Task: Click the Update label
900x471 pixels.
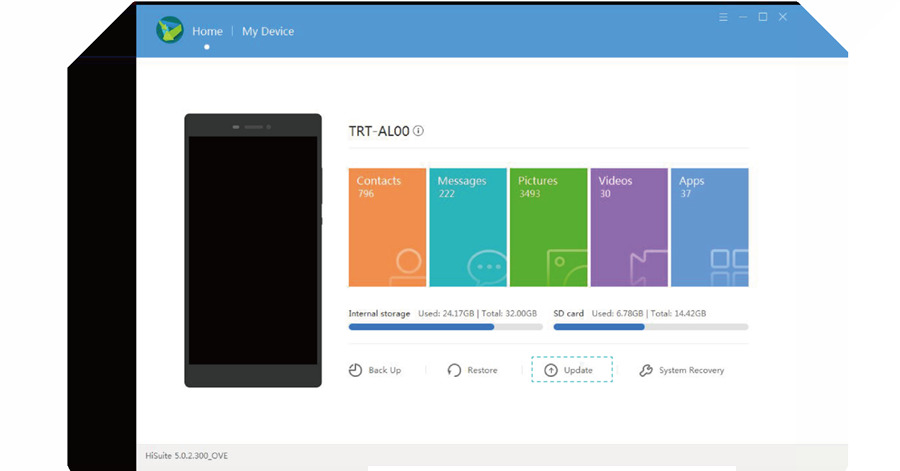Action: [x=578, y=370]
